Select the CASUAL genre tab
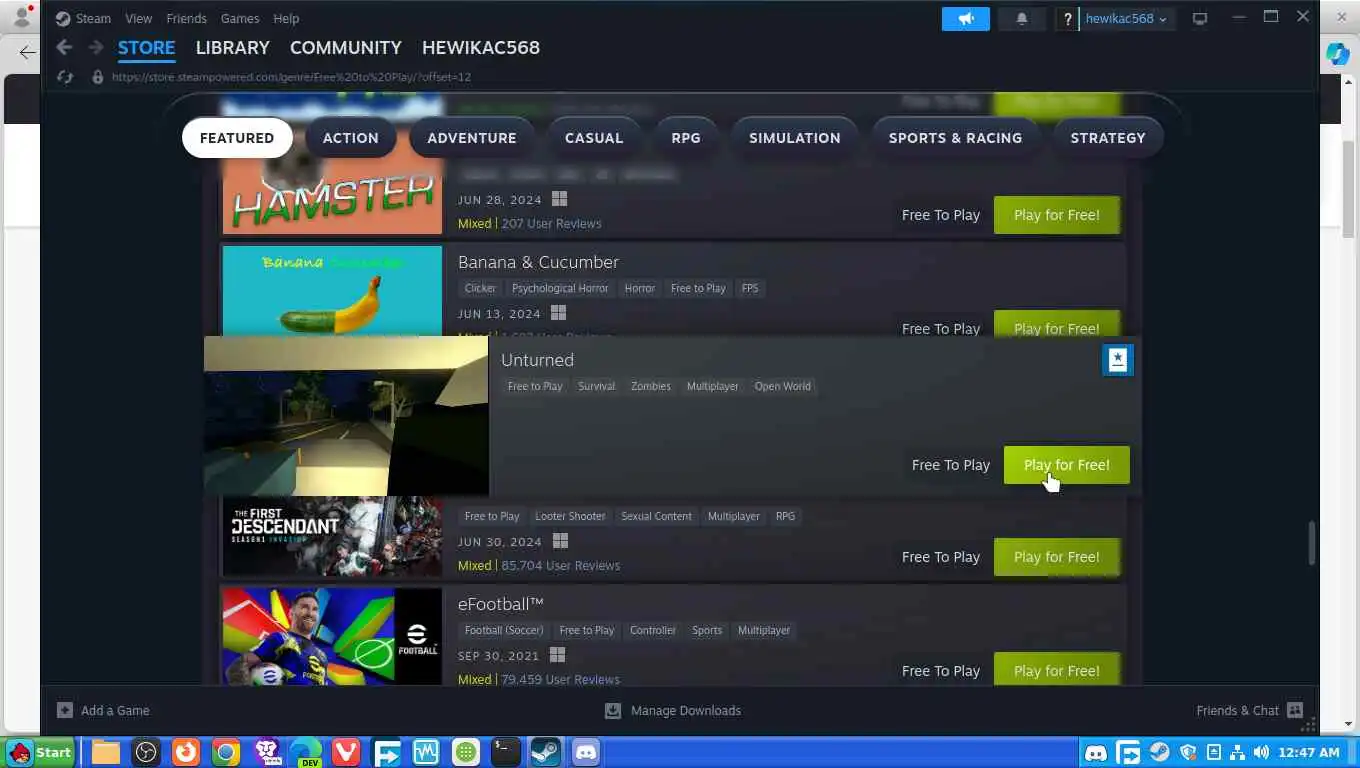The height and width of the screenshot is (768, 1360). coord(594,138)
